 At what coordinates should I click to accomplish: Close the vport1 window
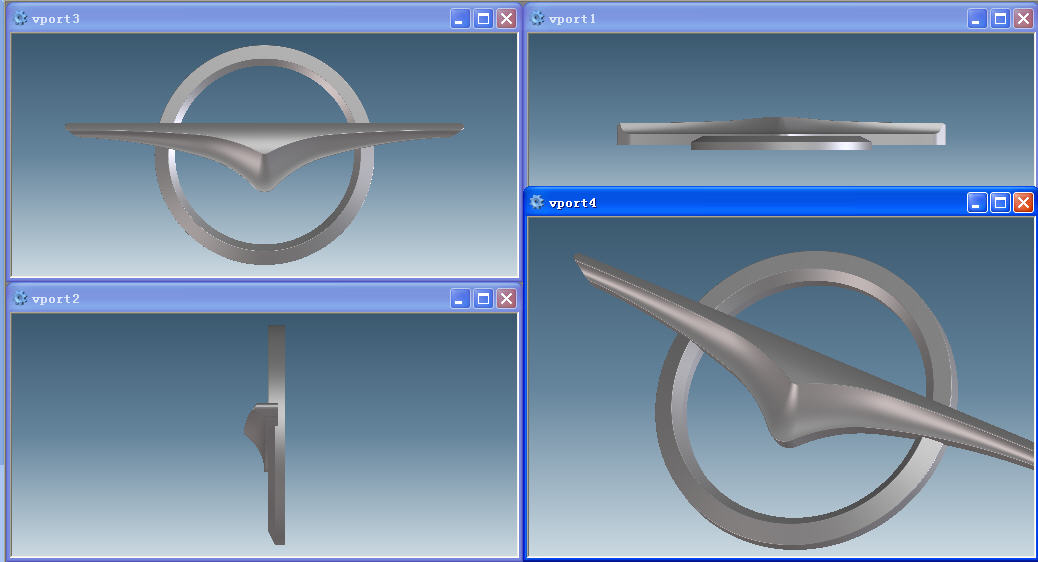point(1023,19)
